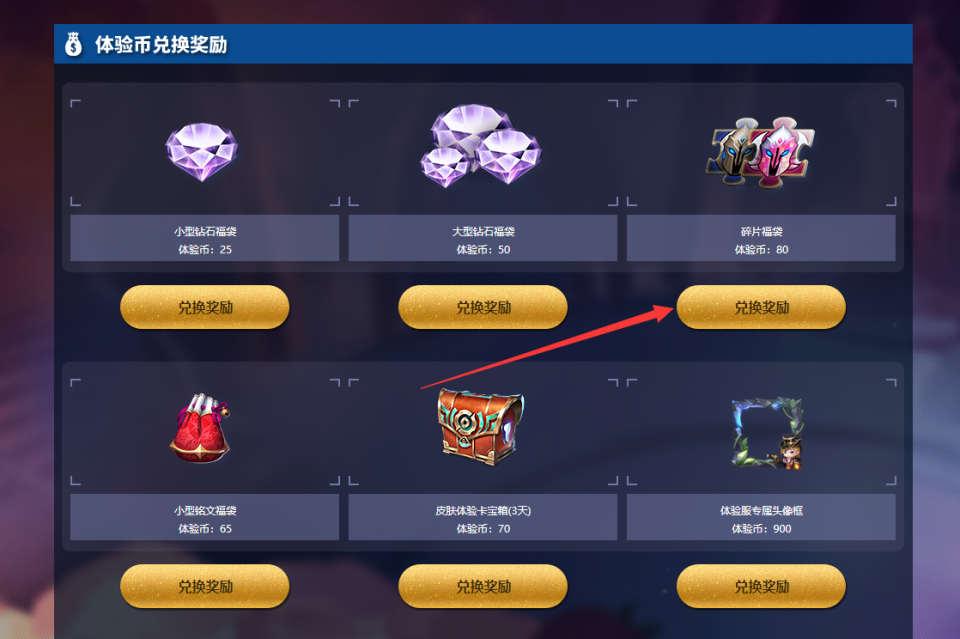Click the 大型钻石福袋 price label
Image resolution: width=960 pixels, height=639 pixels.
pos(483,250)
